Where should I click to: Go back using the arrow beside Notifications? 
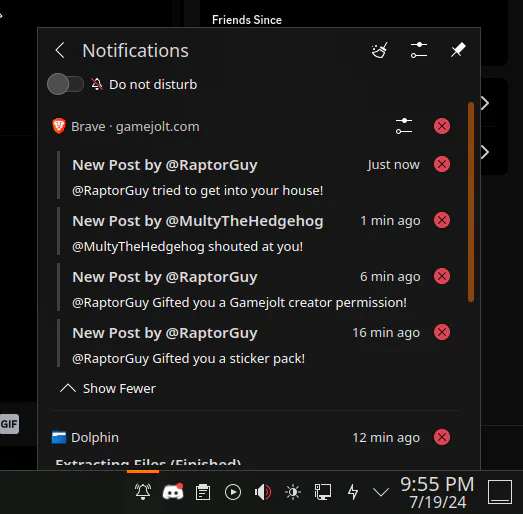coord(60,50)
